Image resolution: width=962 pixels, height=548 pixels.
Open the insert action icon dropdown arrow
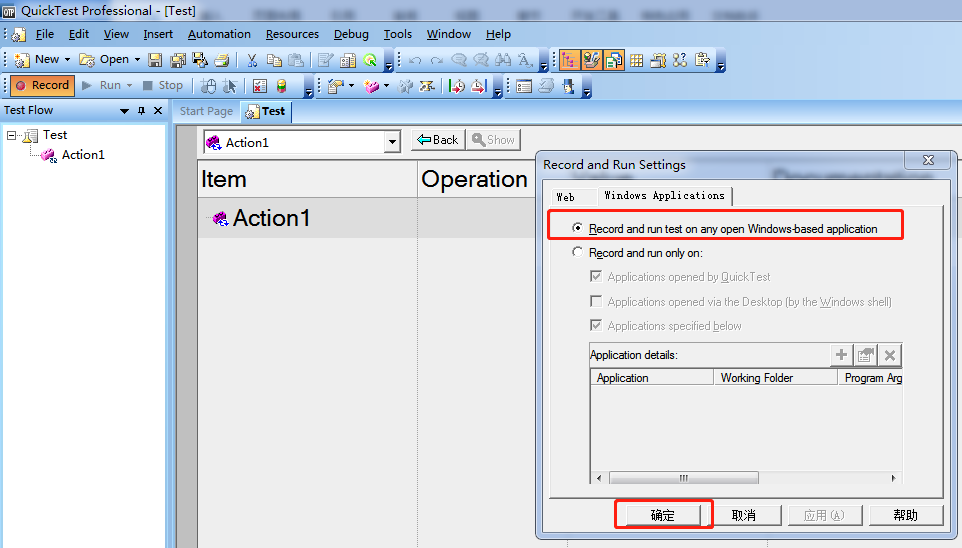coord(387,85)
